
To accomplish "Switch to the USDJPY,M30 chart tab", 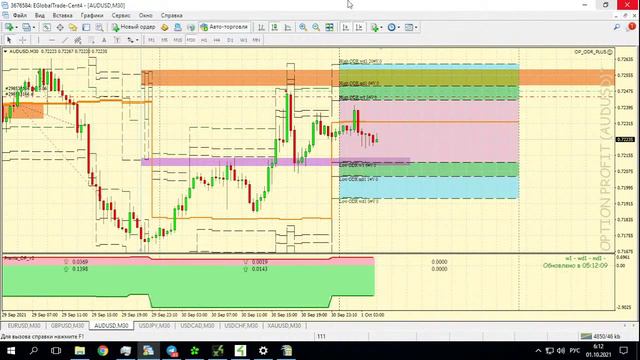I will click(154, 326).
